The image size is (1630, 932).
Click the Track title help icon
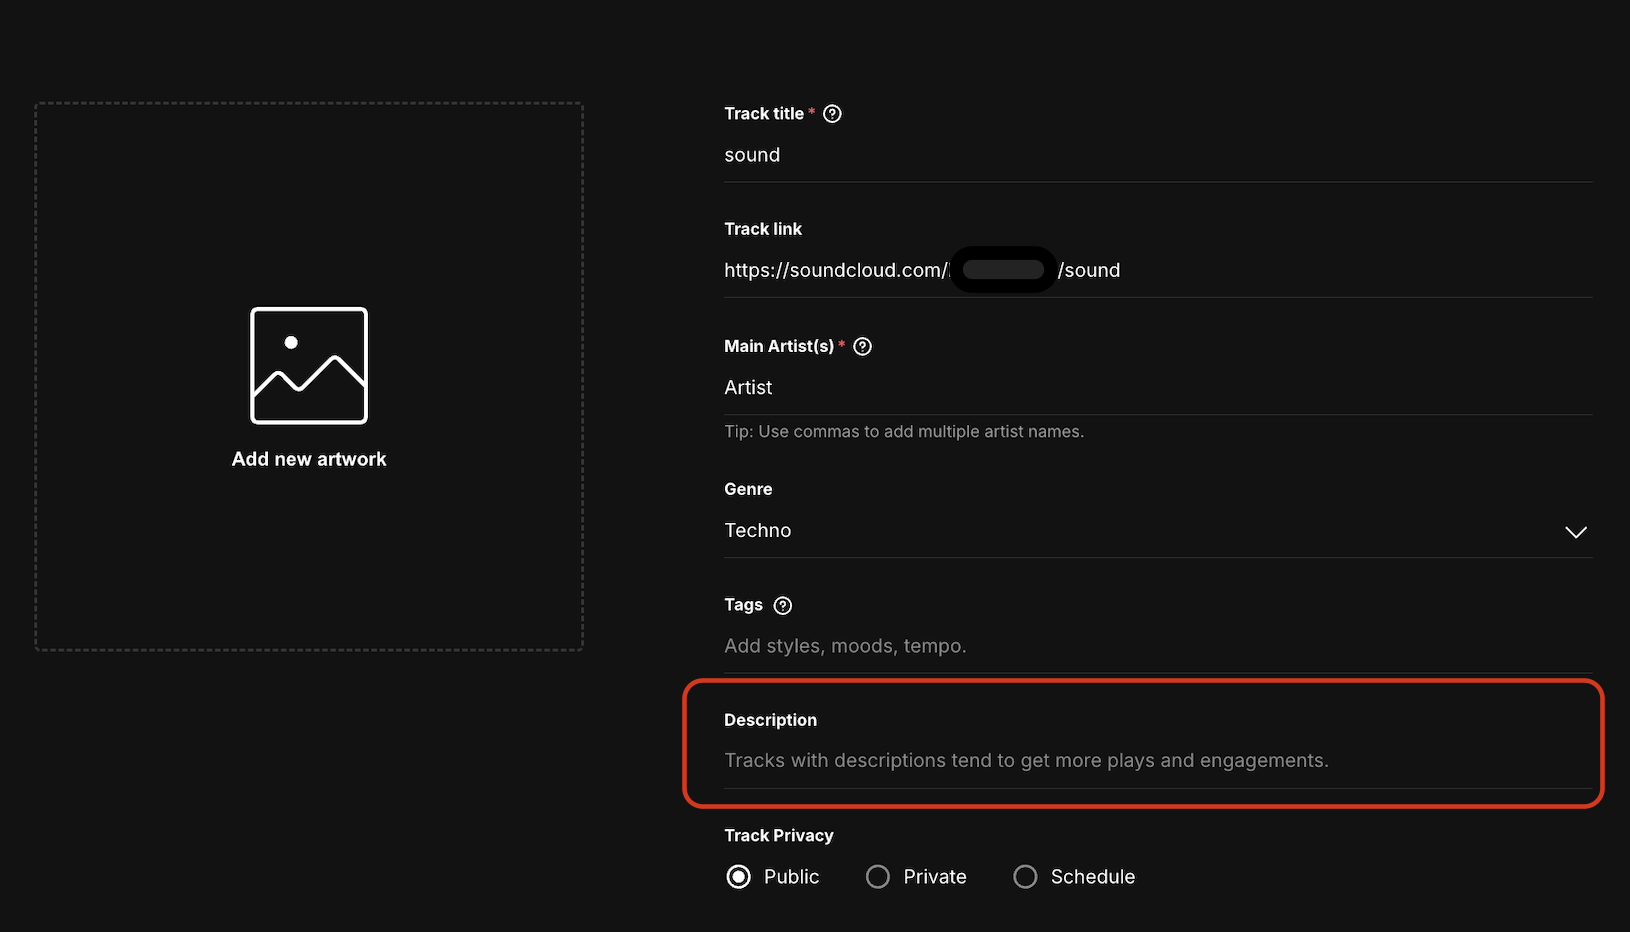point(832,114)
